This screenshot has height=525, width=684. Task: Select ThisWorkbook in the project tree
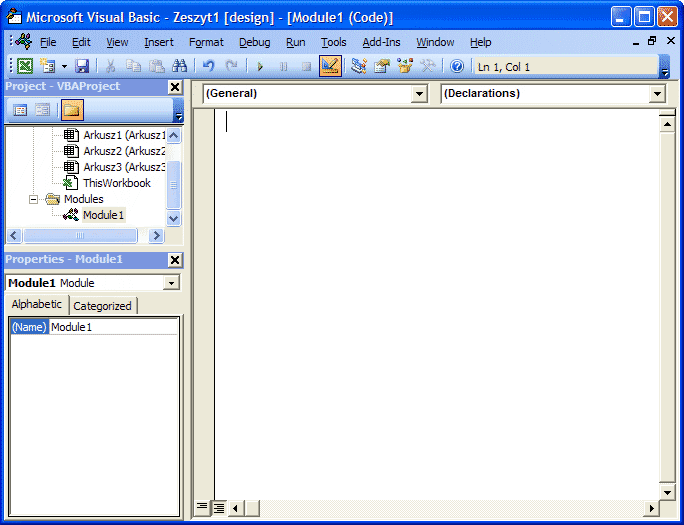click(116, 183)
